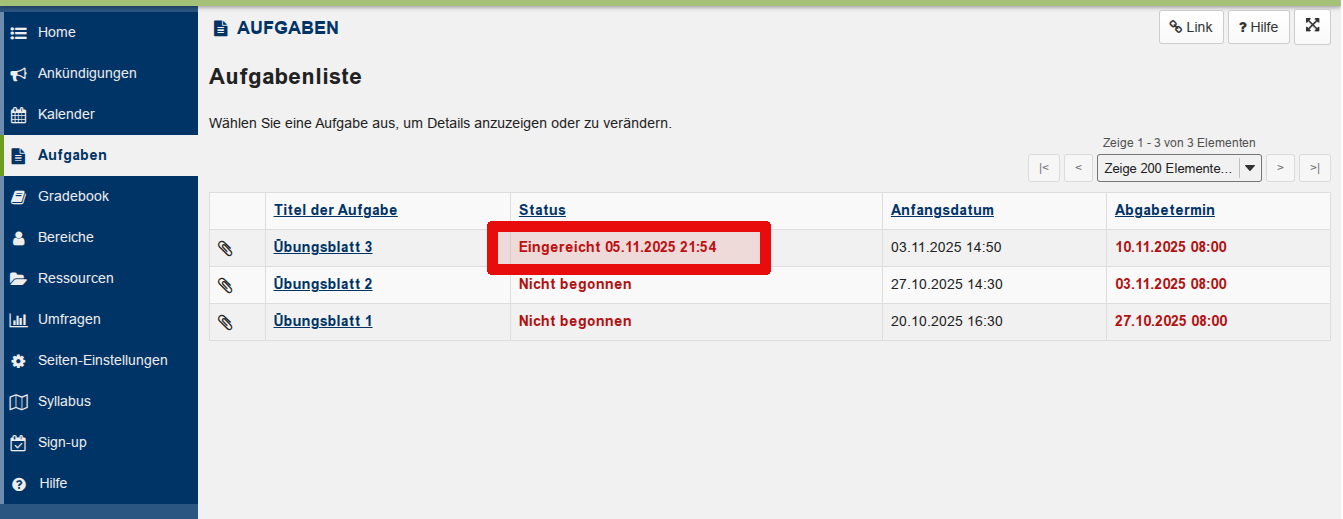Sort assignments by Status column header
Viewport: 1343px width, 519px height.
point(542,210)
